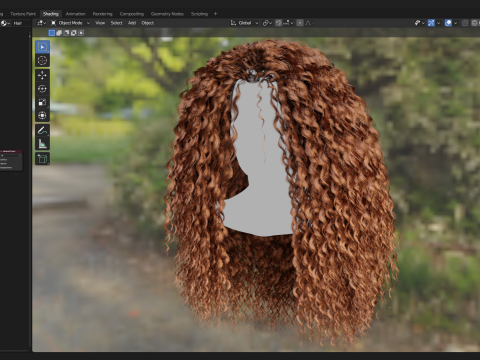The image size is (480, 360).
Task: Open the snapping options dropdown
Action: tap(288, 23)
